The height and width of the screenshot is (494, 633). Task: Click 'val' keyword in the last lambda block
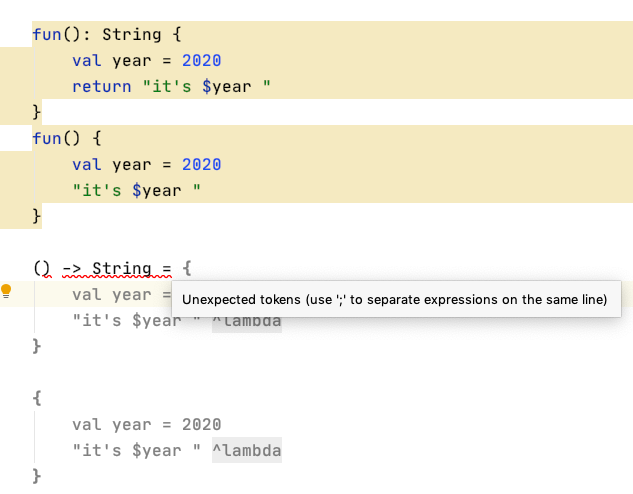(x=86, y=424)
